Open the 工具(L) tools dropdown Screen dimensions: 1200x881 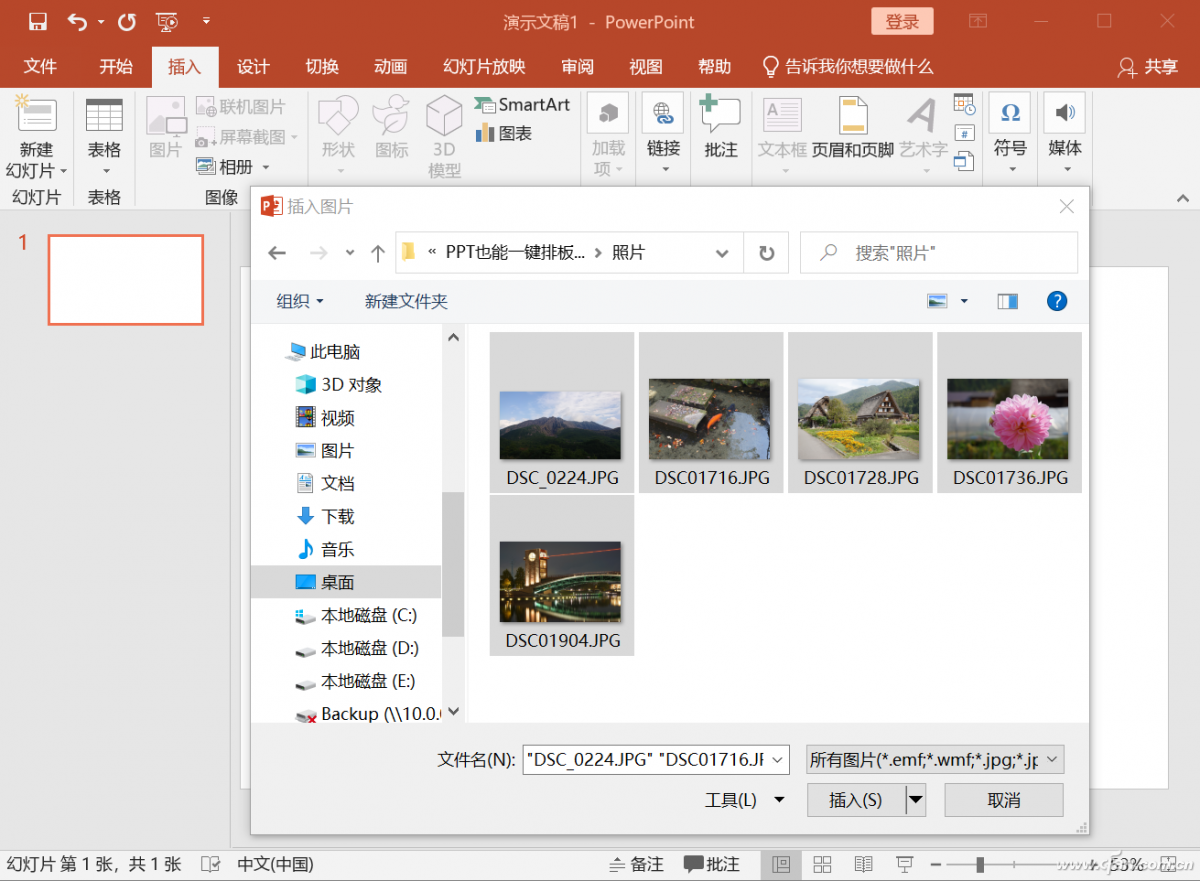(744, 800)
